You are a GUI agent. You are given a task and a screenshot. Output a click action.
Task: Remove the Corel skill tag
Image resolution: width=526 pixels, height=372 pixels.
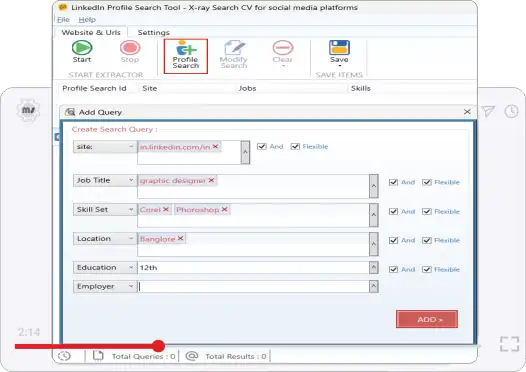point(166,209)
